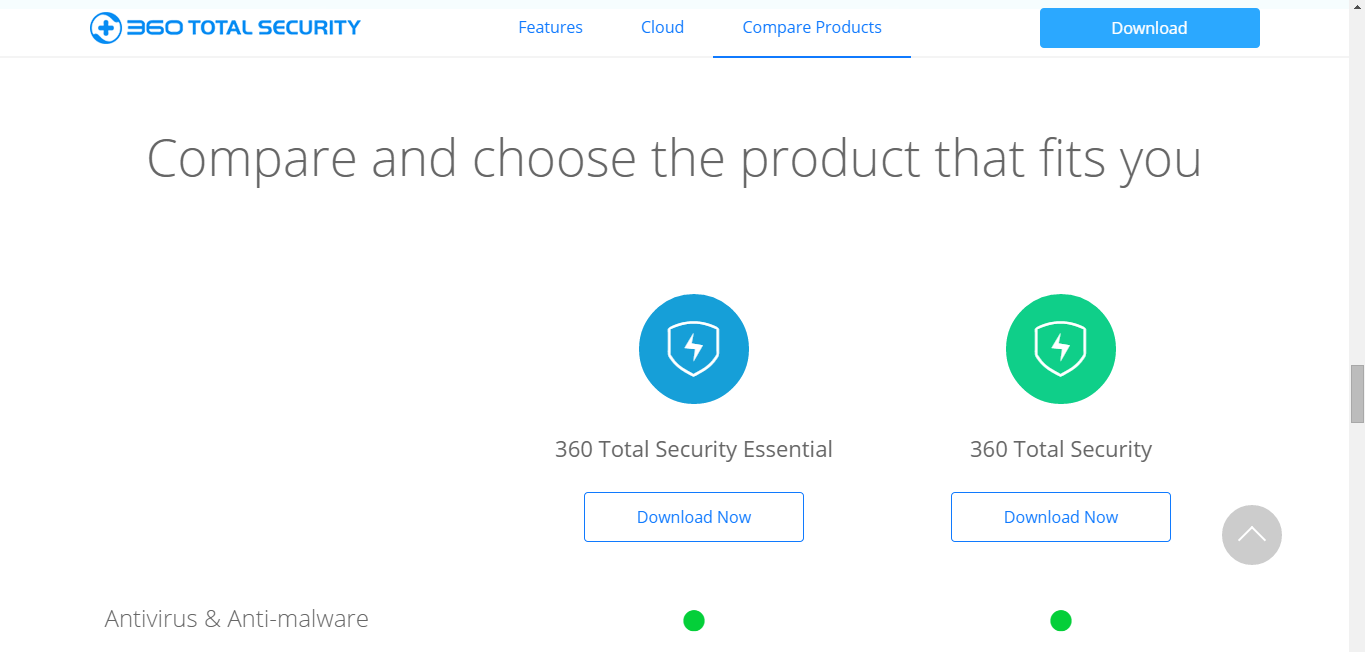Download Now for 360 Total Security Essential
Viewport: 1365px width, 652px height.
point(693,517)
